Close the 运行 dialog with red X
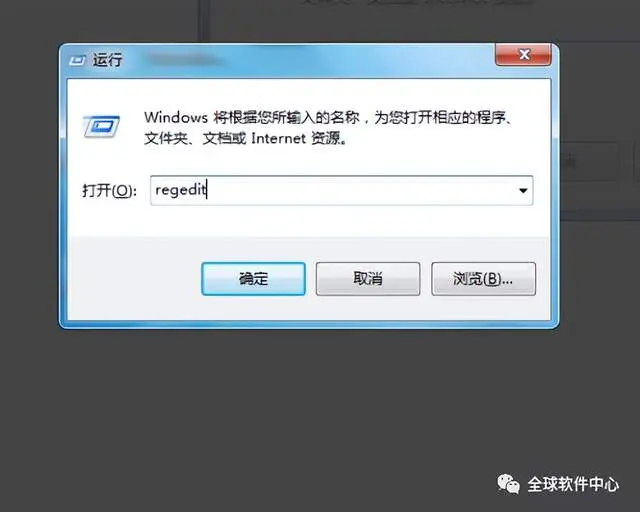Viewport: 640px width, 512px height. coord(523,54)
